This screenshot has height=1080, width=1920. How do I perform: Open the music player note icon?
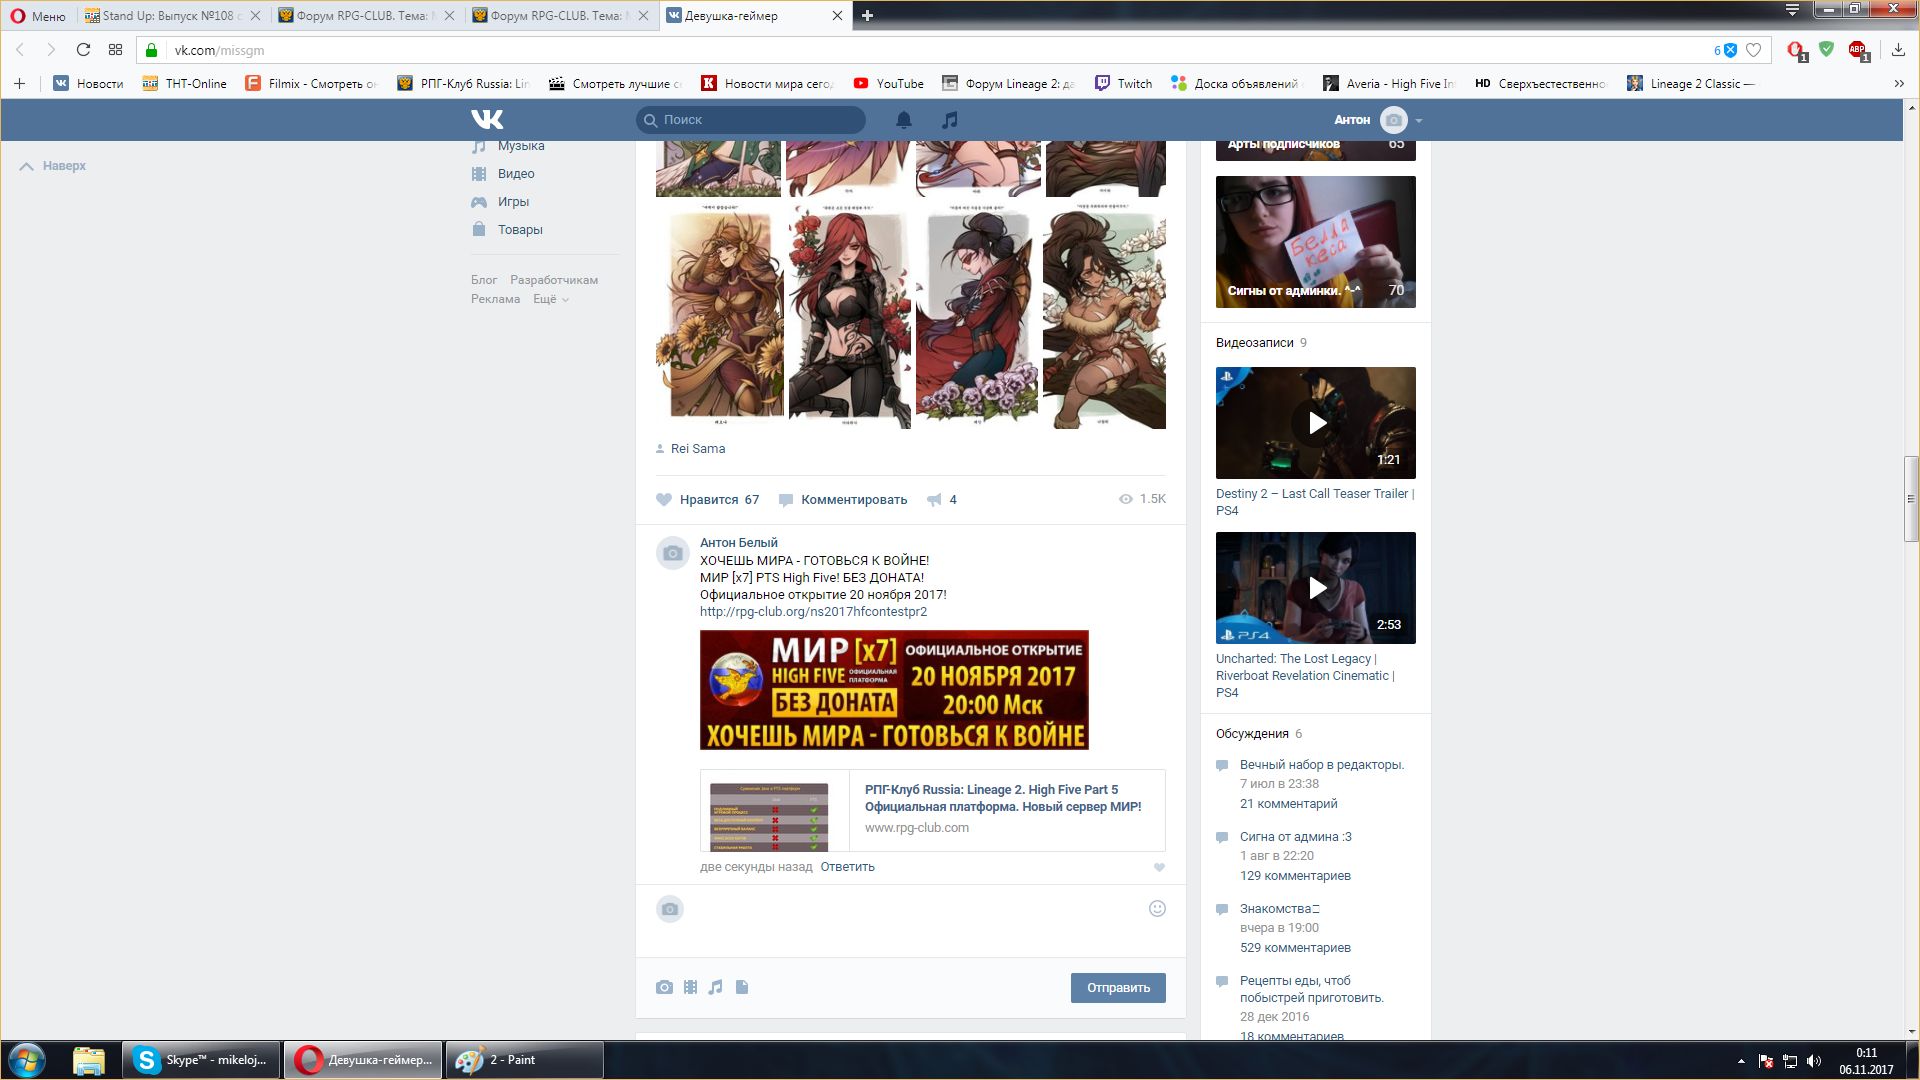pos(949,120)
